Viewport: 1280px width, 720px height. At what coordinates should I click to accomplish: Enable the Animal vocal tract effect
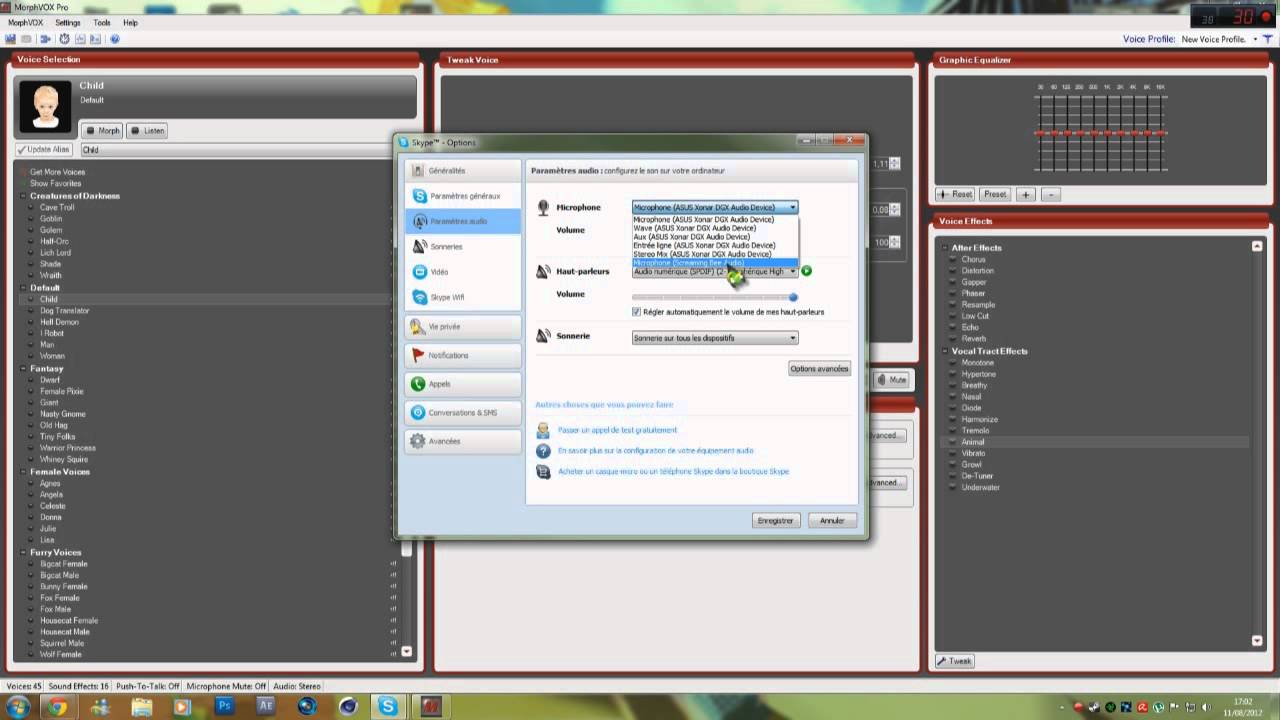tap(973, 442)
